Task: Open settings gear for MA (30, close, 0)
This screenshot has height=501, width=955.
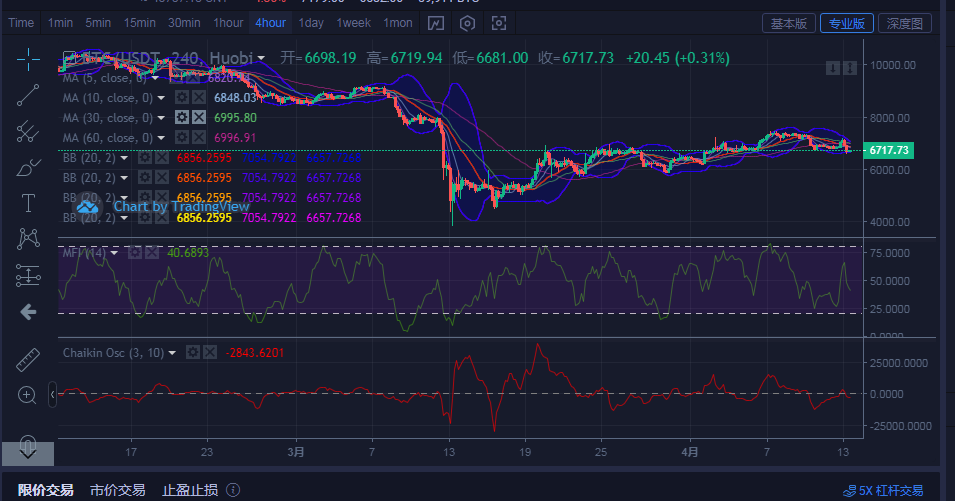Action: (x=181, y=117)
